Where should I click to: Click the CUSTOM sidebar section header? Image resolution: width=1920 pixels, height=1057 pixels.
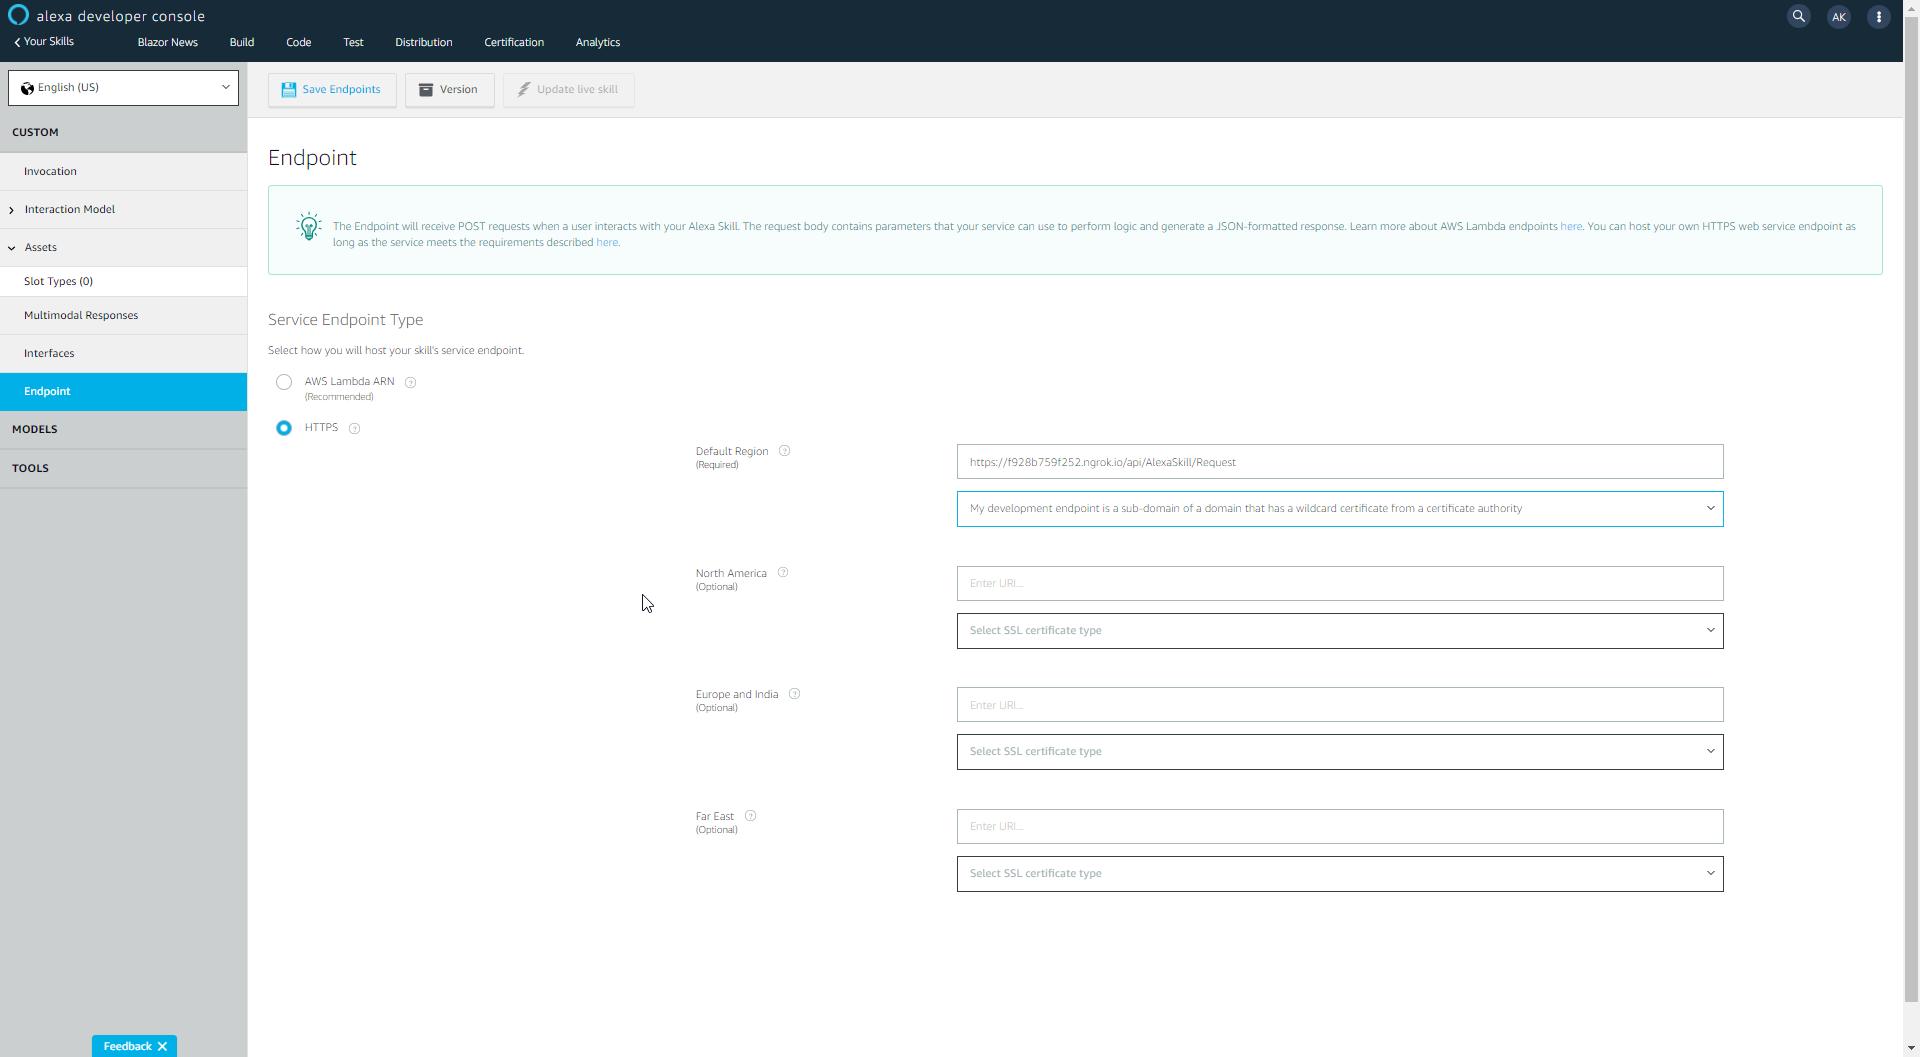click(123, 133)
